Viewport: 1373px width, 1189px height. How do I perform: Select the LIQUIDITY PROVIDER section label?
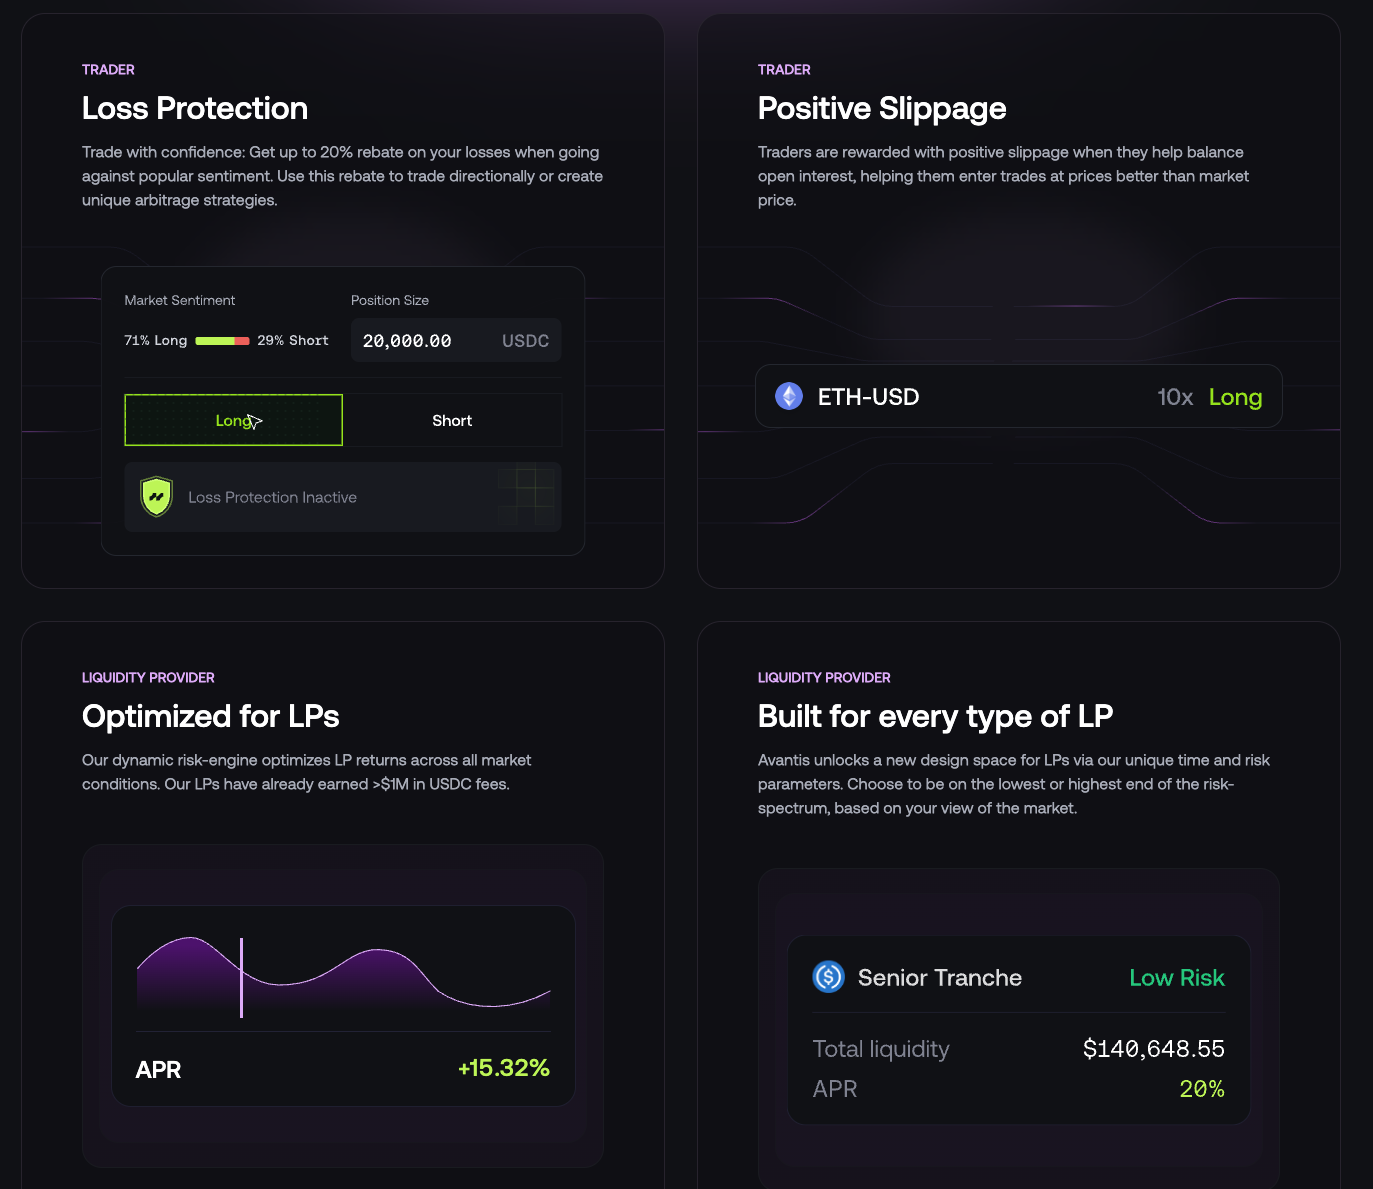[x=148, y=677]
